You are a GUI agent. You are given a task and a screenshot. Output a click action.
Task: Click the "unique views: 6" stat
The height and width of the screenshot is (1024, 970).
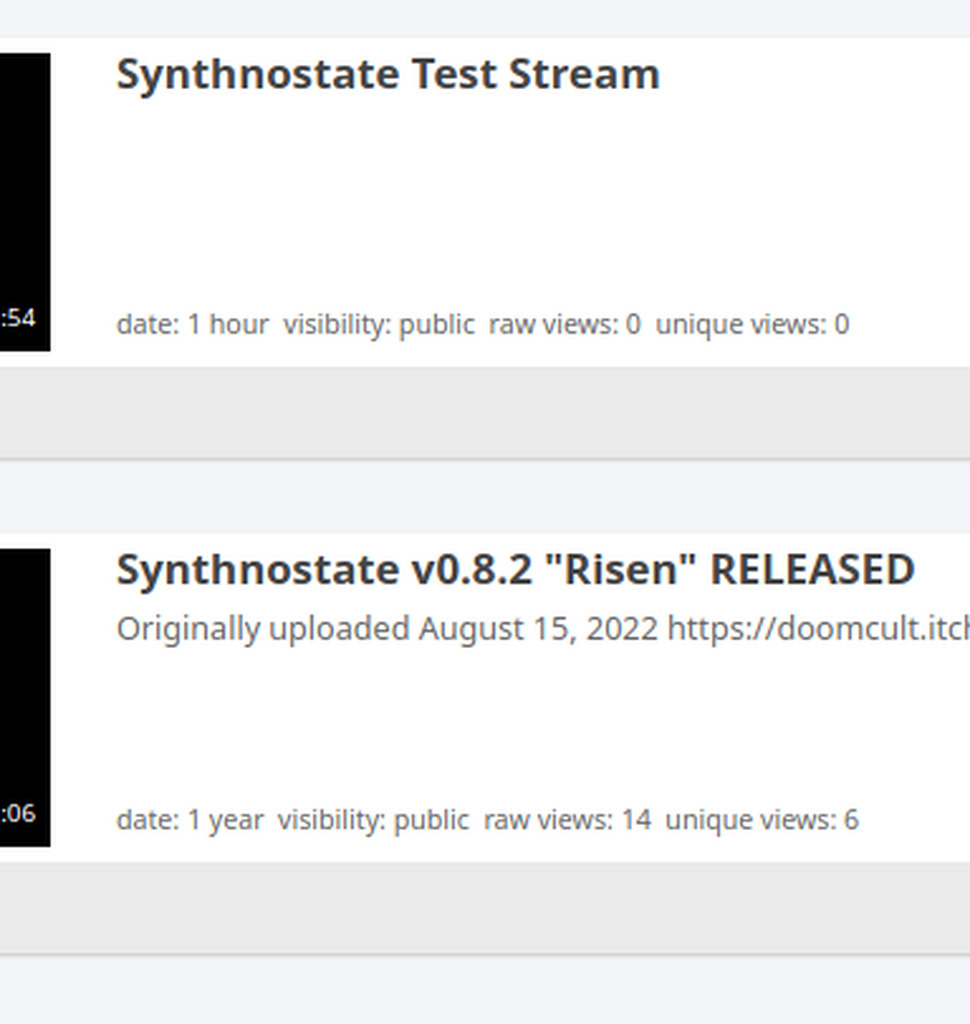[761, 820]
